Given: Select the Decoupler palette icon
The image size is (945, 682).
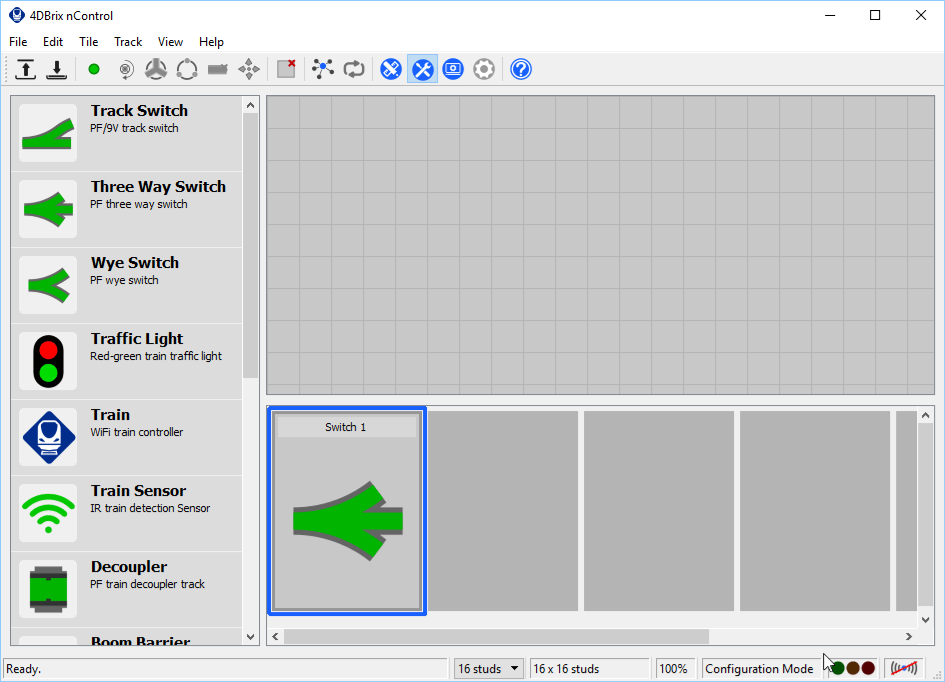Looking at the screenshot, I should click(48, 589).
